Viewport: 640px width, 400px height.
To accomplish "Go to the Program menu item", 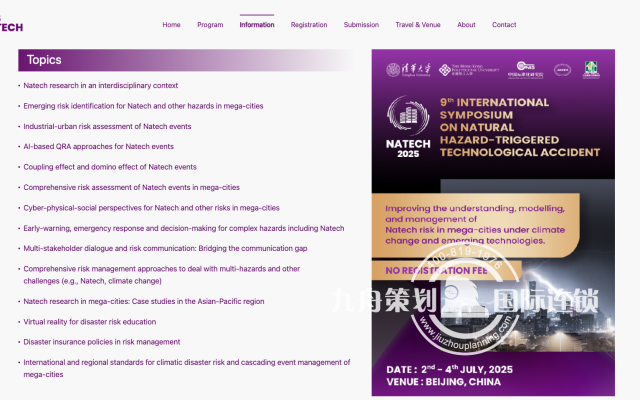I will tap(210, 25).
